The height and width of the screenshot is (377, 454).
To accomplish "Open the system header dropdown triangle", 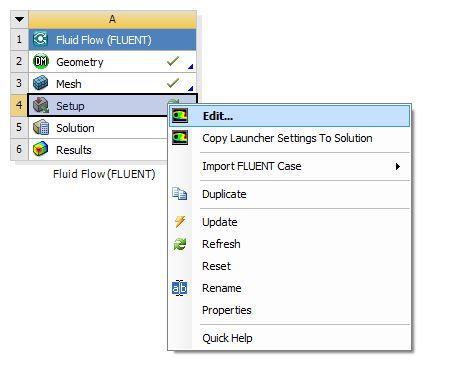I will (19, 19).
